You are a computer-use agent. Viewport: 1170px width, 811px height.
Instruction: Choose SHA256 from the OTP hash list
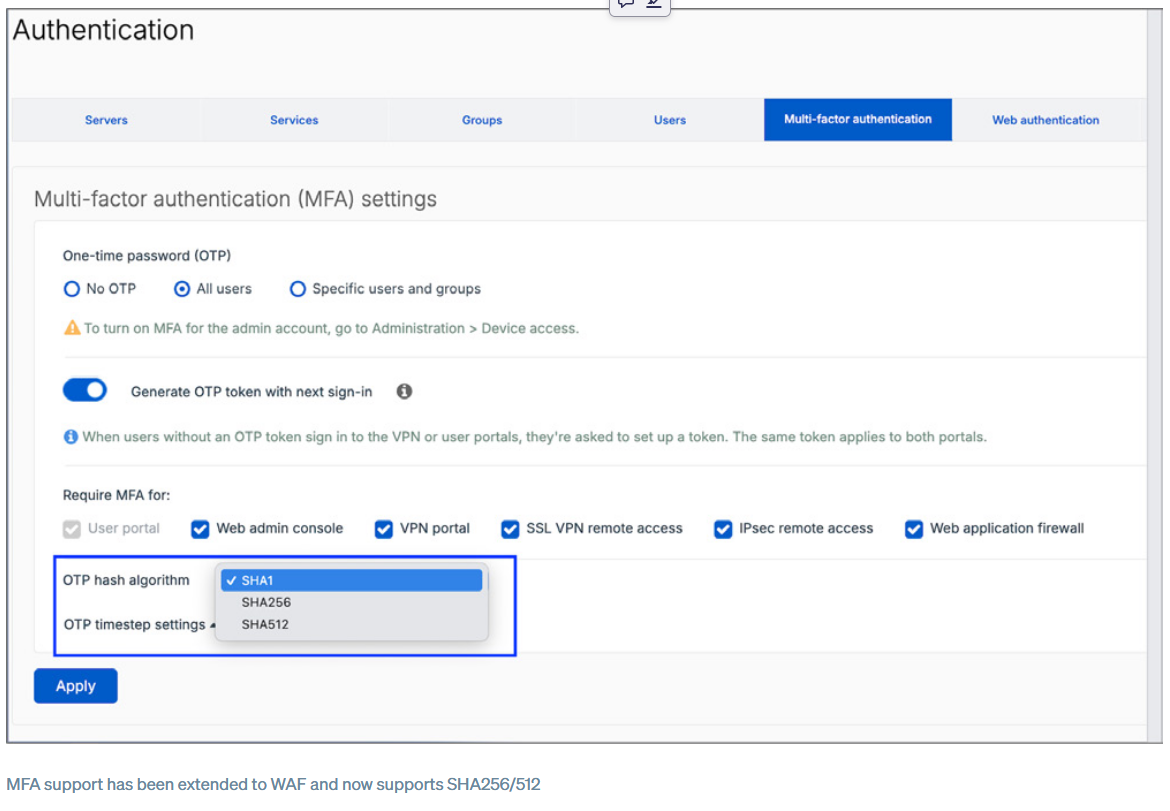pyautogui.click(x=266, y=603)
